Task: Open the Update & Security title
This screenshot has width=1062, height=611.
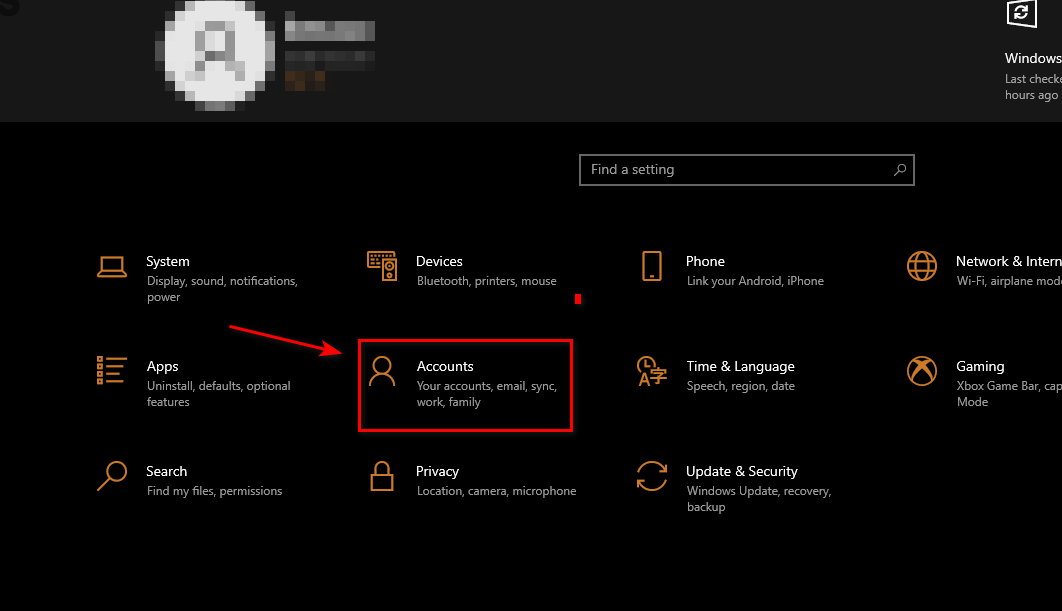Action: tap(742, 471)
